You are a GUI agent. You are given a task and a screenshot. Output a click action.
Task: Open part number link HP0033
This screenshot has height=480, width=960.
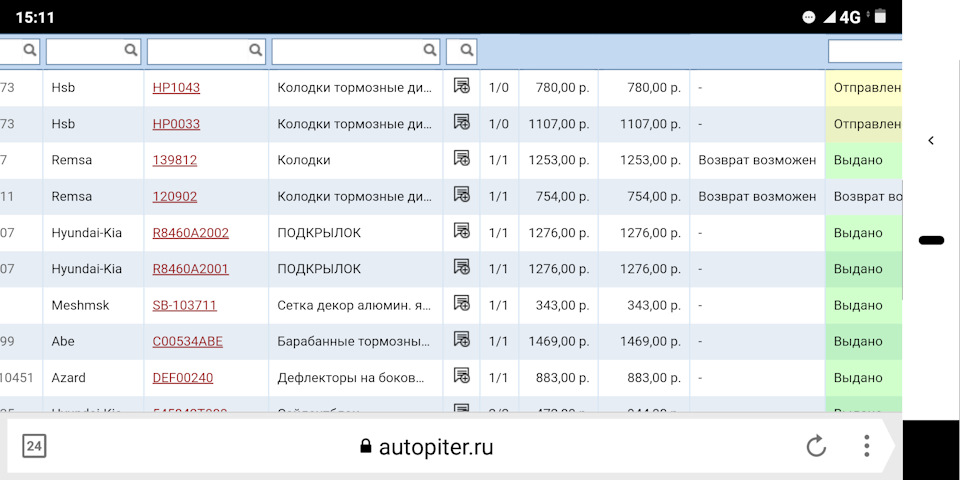(176, 124)
